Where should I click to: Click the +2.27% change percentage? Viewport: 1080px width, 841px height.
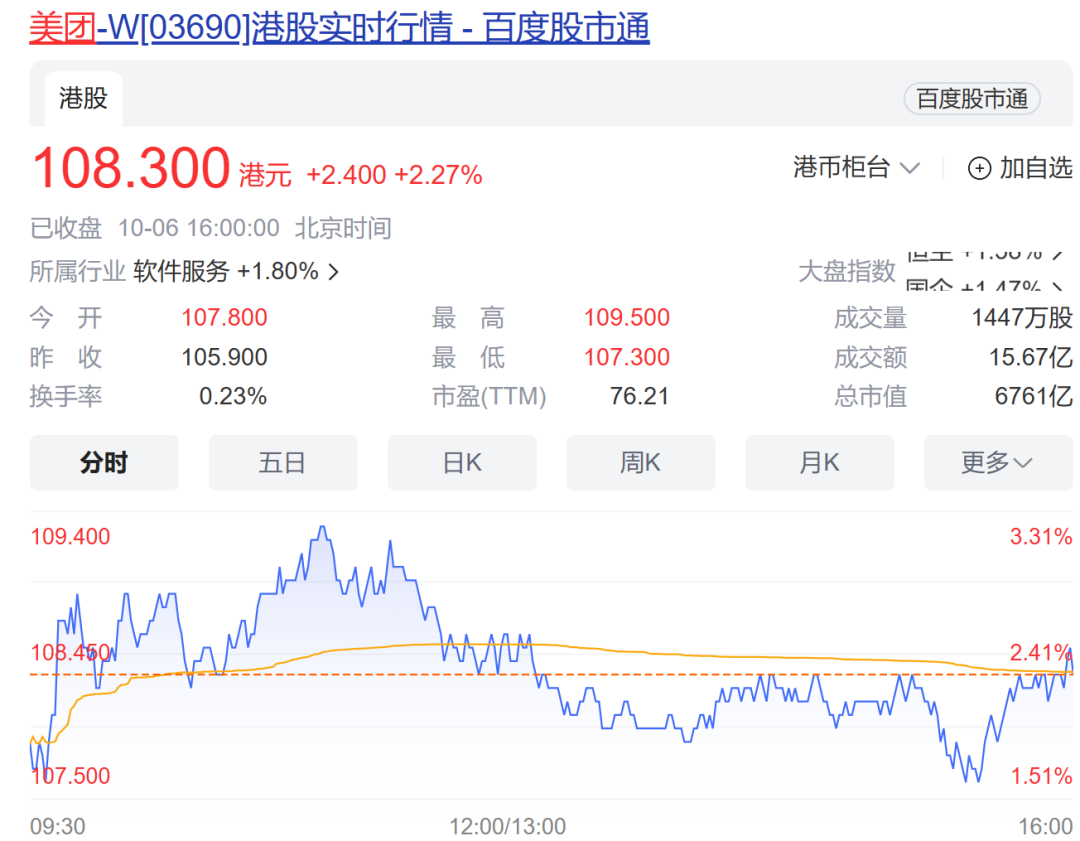438,175
